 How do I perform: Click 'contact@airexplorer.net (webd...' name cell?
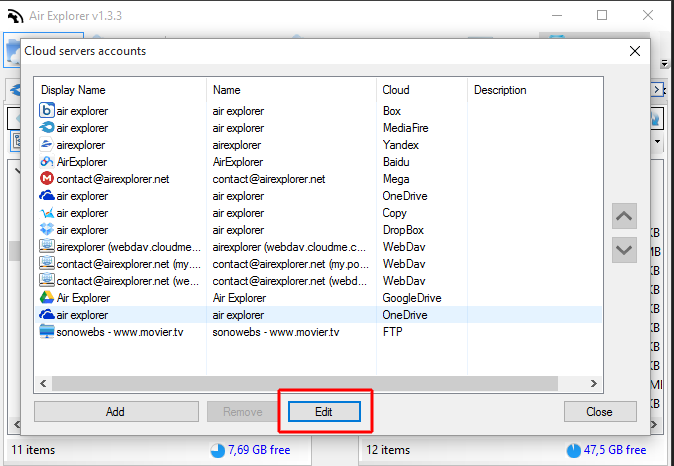tap(290, 281)
